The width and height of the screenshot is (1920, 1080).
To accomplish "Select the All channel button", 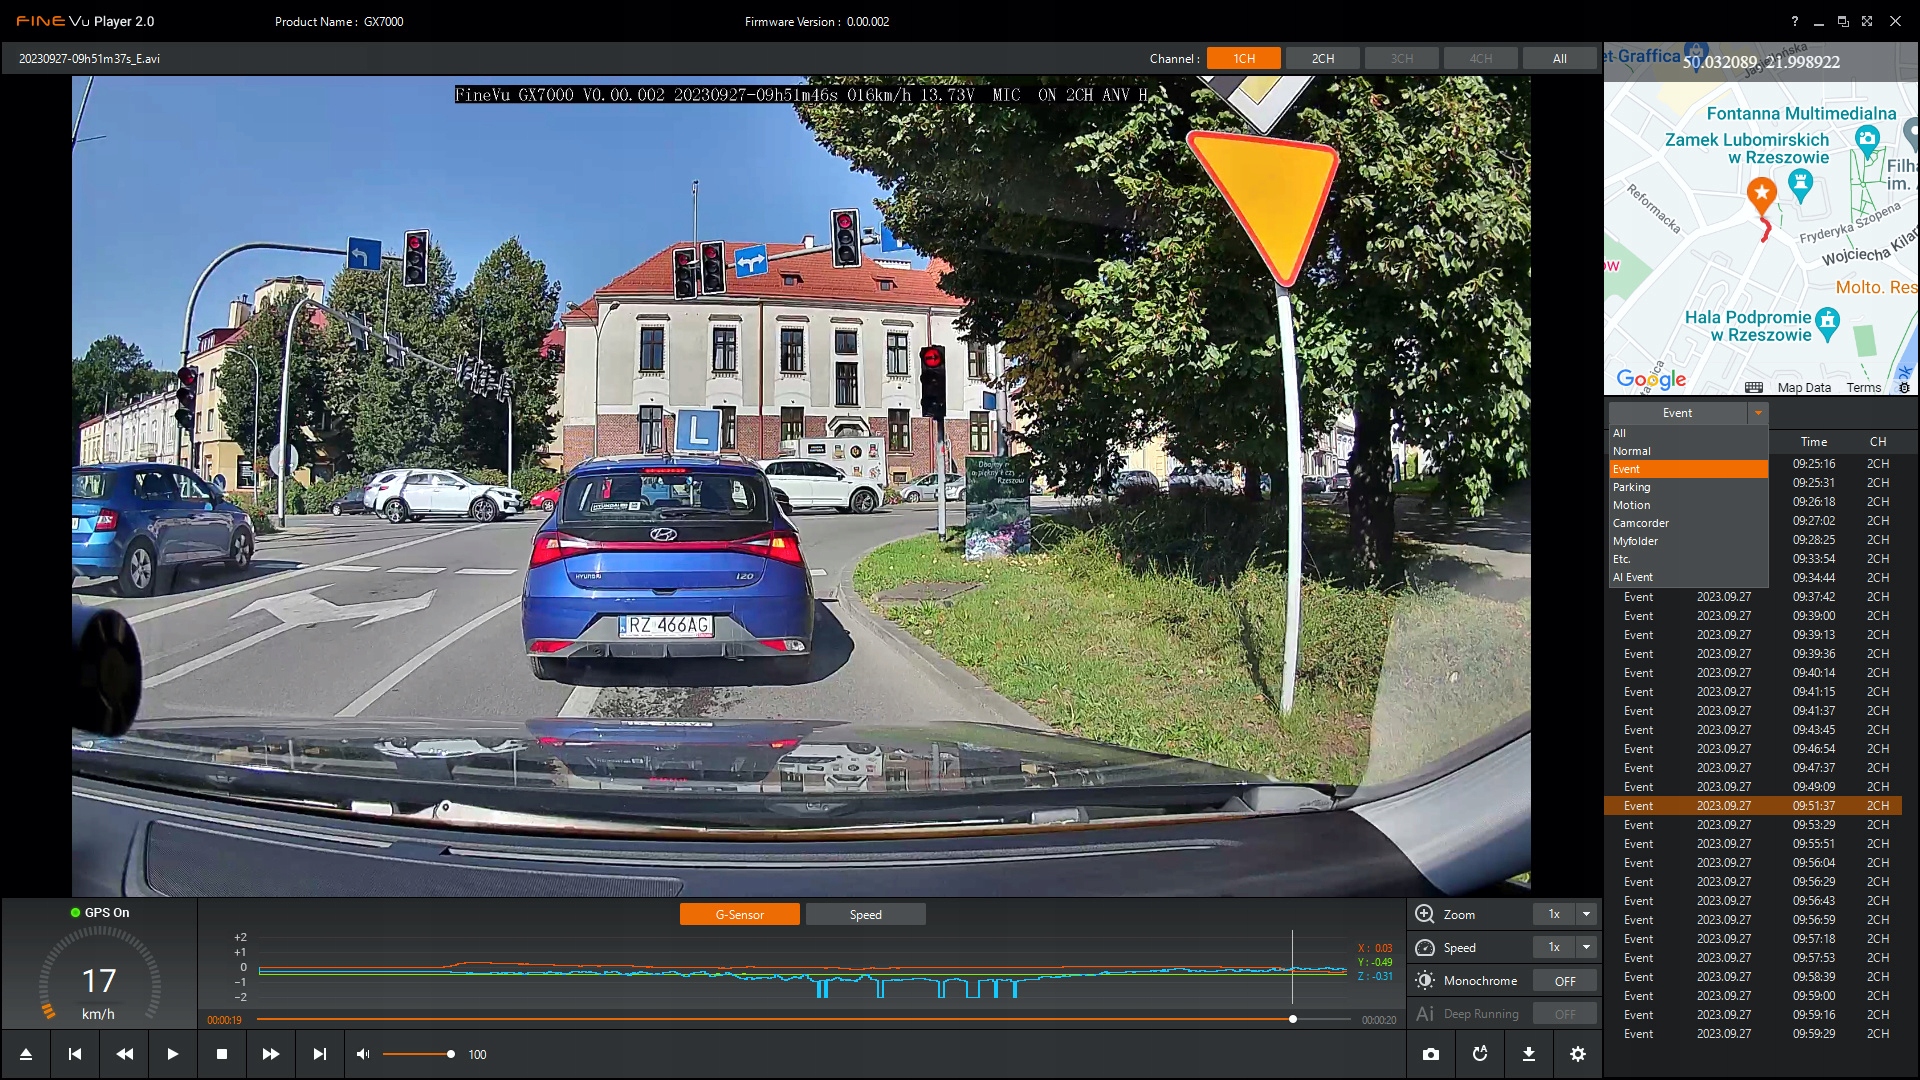I will click(1559, 58).
